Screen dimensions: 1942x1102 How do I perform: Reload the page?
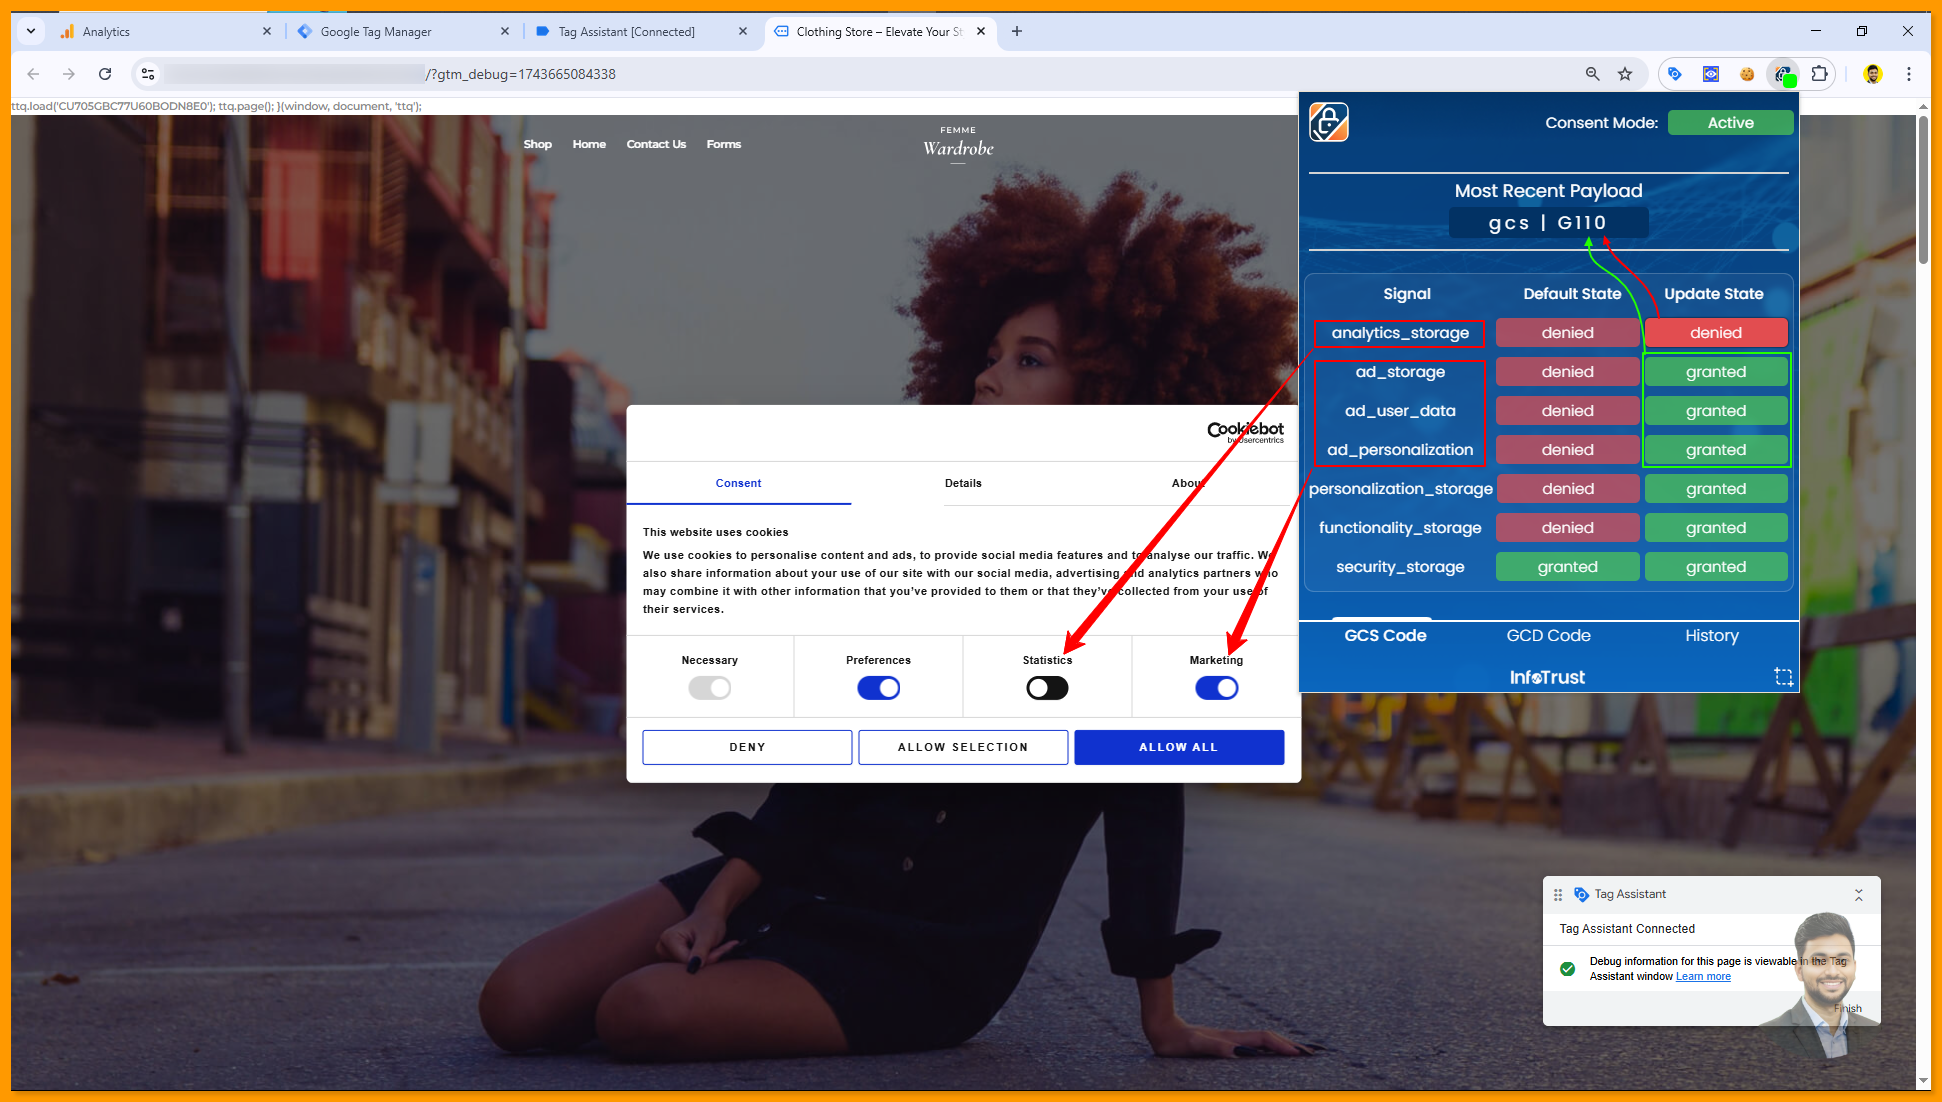point(105,74)
